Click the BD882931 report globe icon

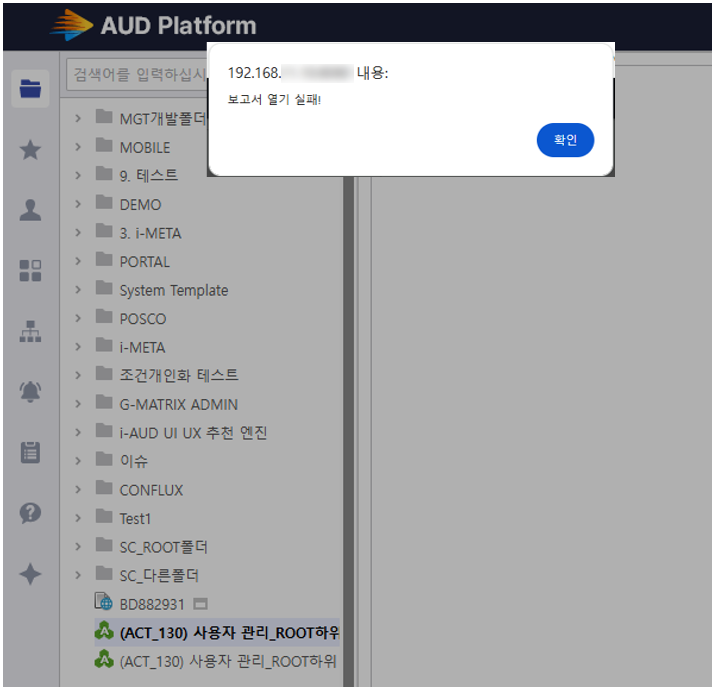coord(103,602)
